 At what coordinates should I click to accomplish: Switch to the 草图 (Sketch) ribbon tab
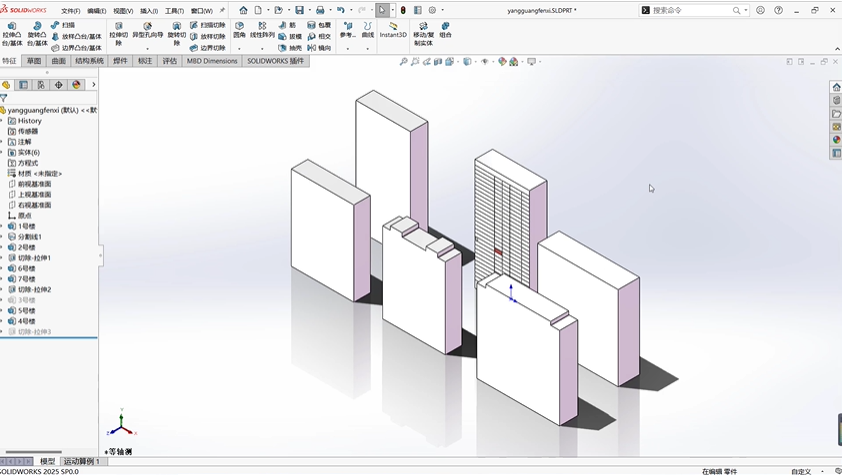click(34, 61)
